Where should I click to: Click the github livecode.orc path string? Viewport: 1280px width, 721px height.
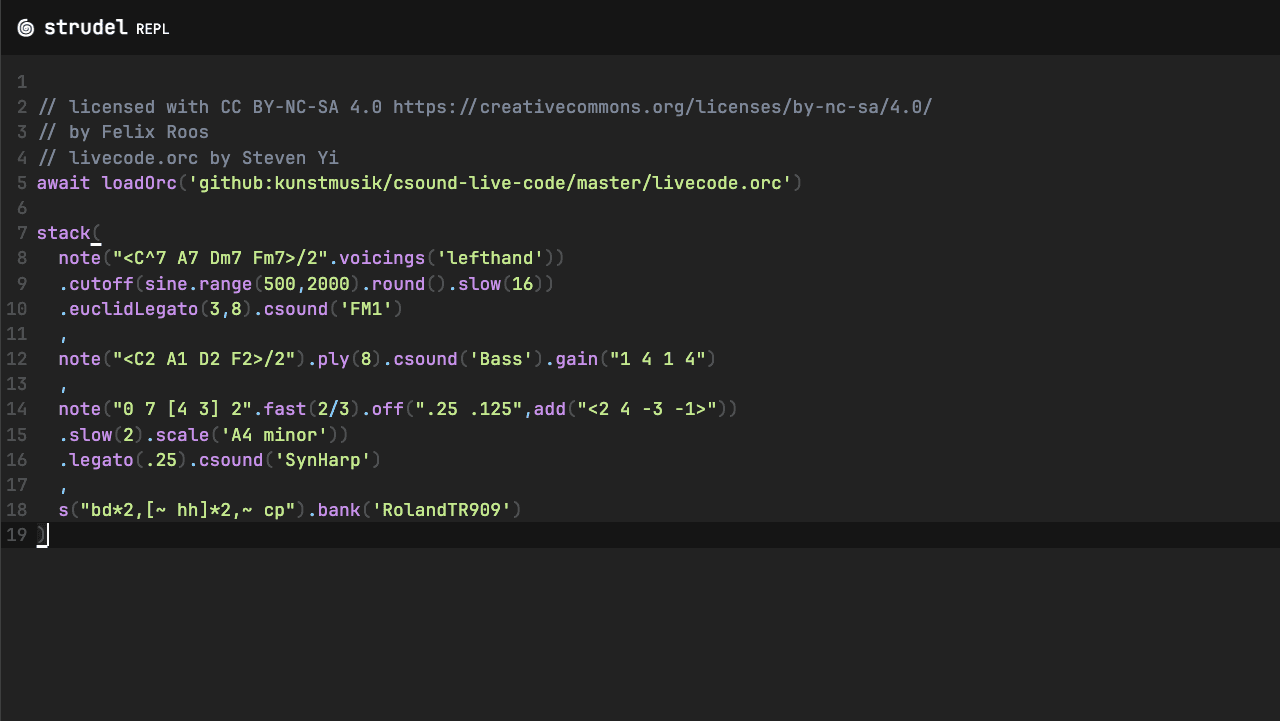point(495,183)
